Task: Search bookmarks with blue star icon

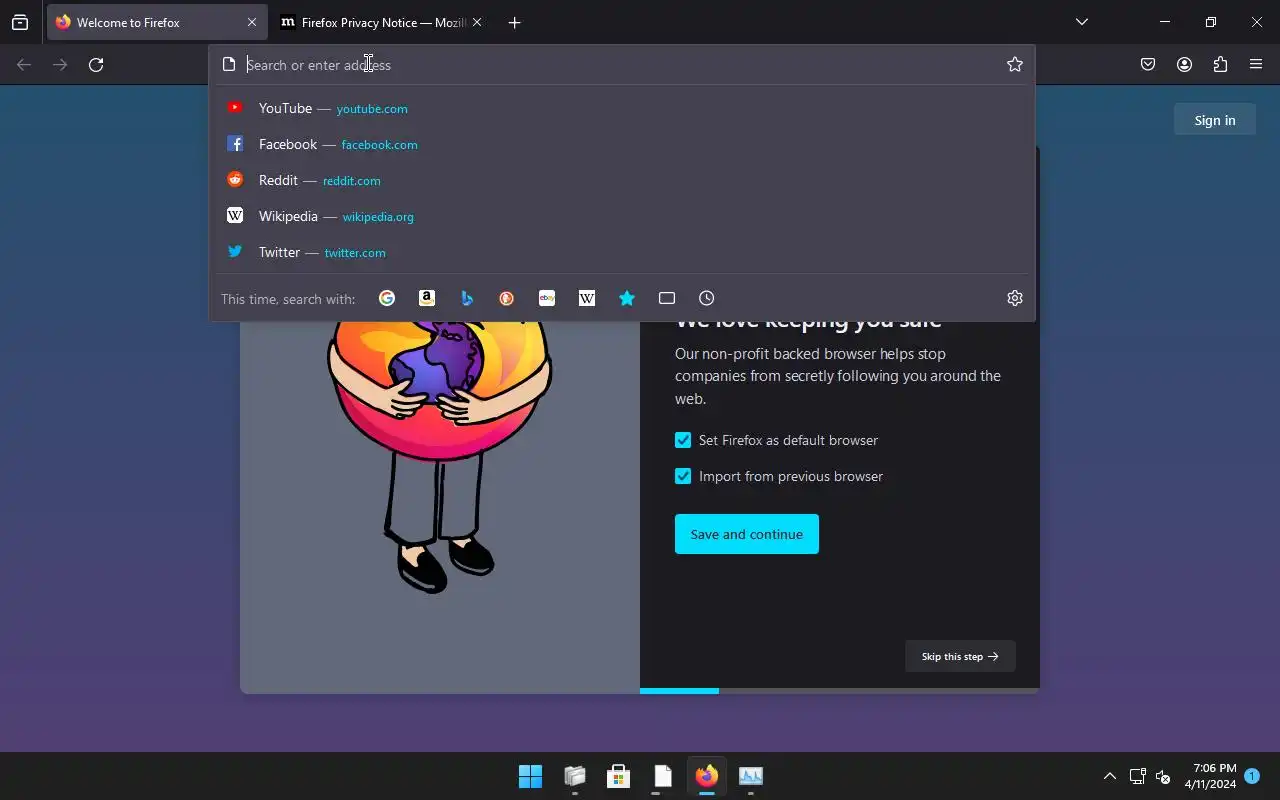Action: [627, 298]
